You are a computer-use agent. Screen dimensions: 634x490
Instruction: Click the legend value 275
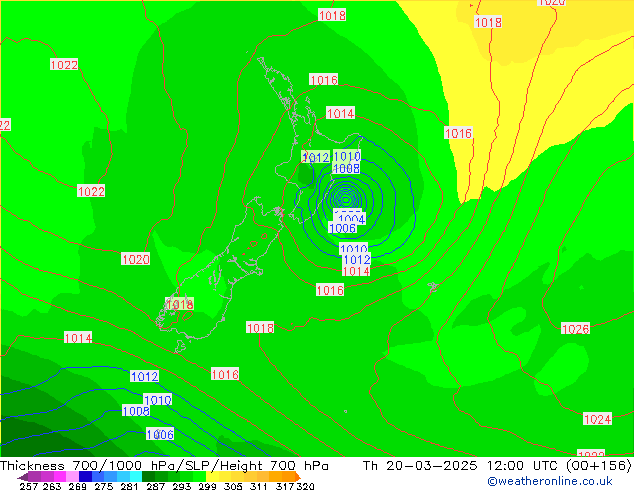104,486
